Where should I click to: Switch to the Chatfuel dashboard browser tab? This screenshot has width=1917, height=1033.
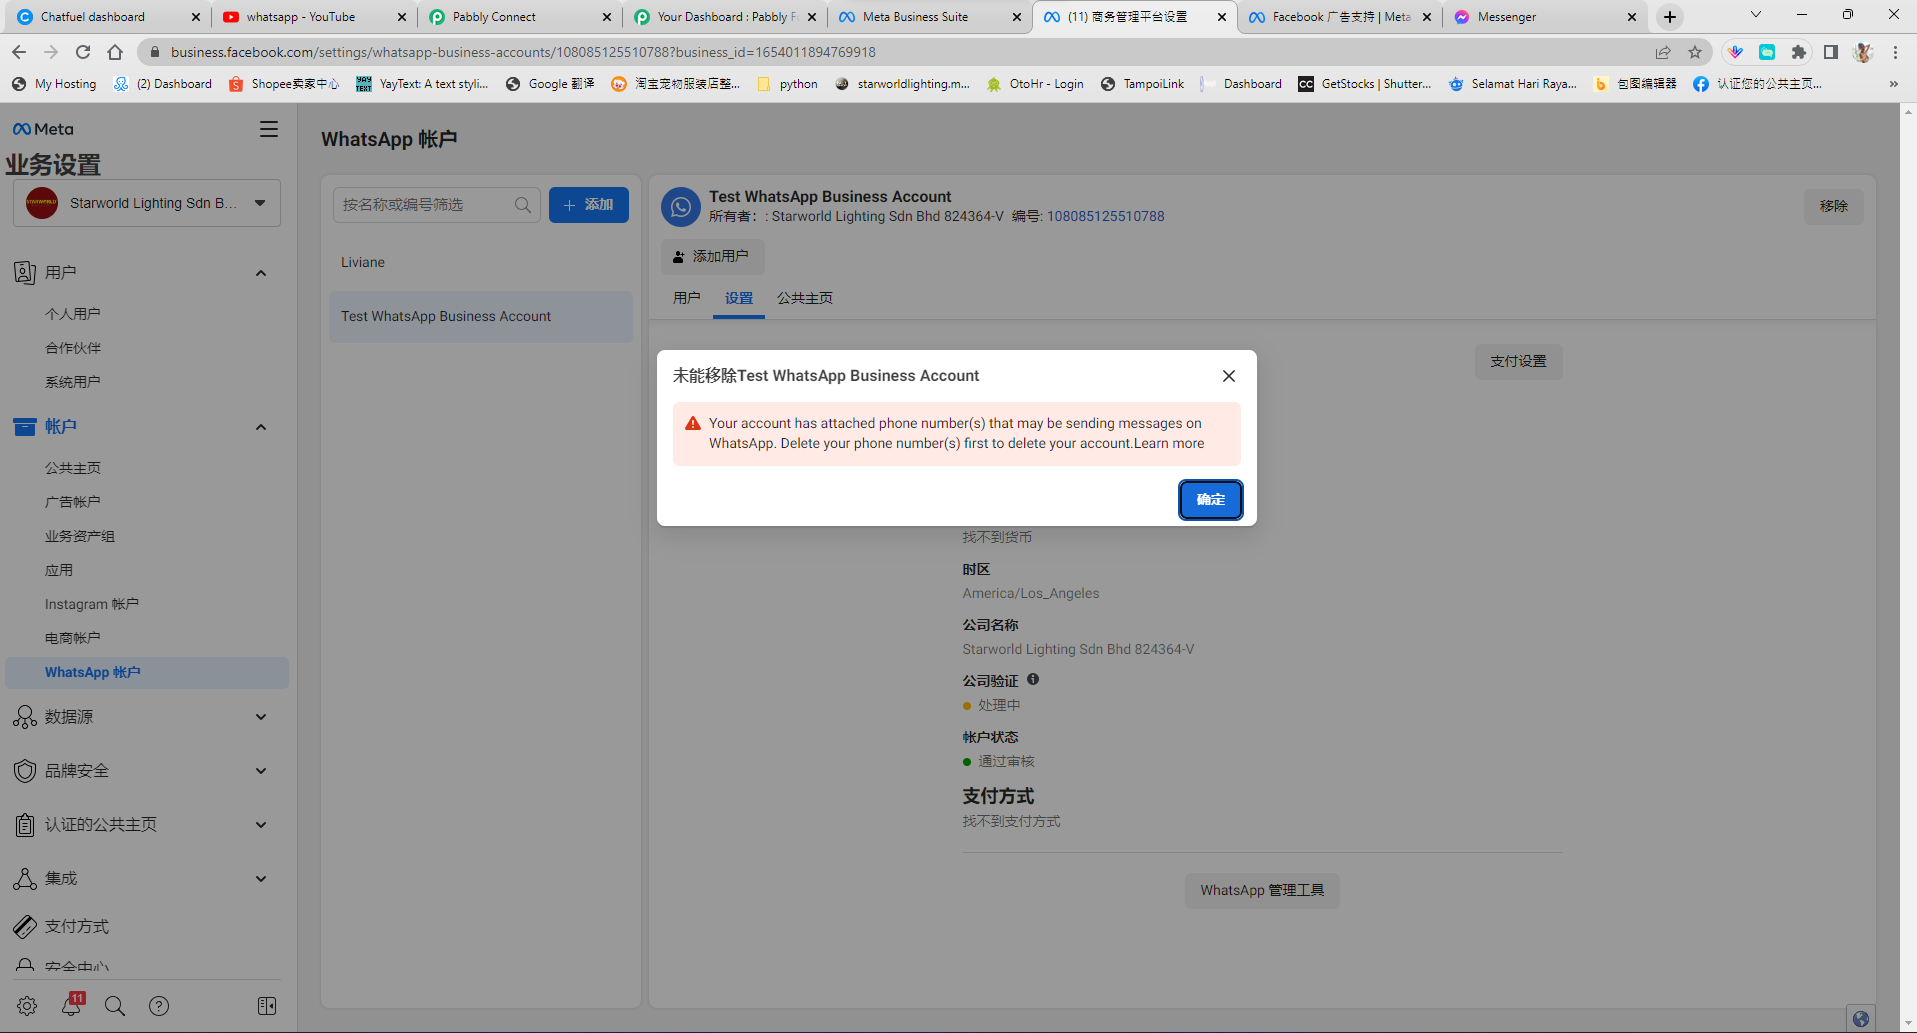[108, 17]
